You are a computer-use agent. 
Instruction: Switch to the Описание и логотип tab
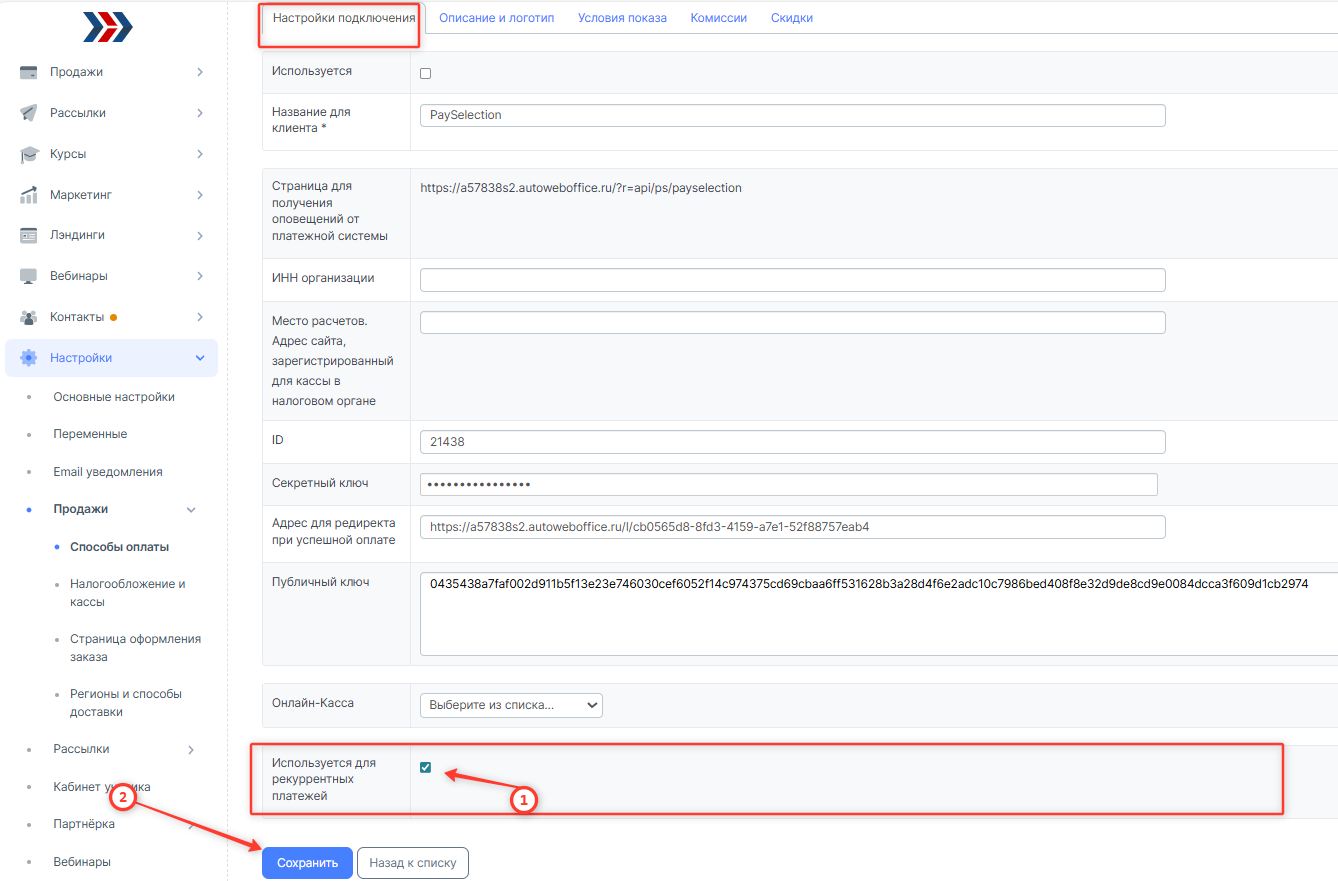496,18
